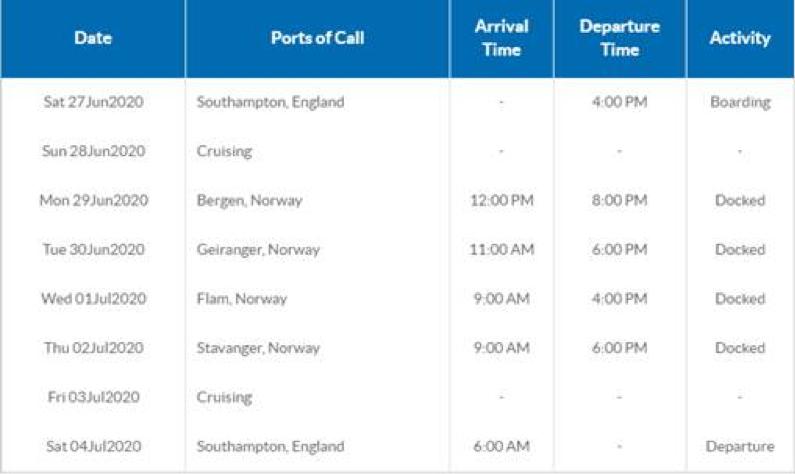
Task: Click the Sat 27Jun2020 date cell
Action: (93, 102)
